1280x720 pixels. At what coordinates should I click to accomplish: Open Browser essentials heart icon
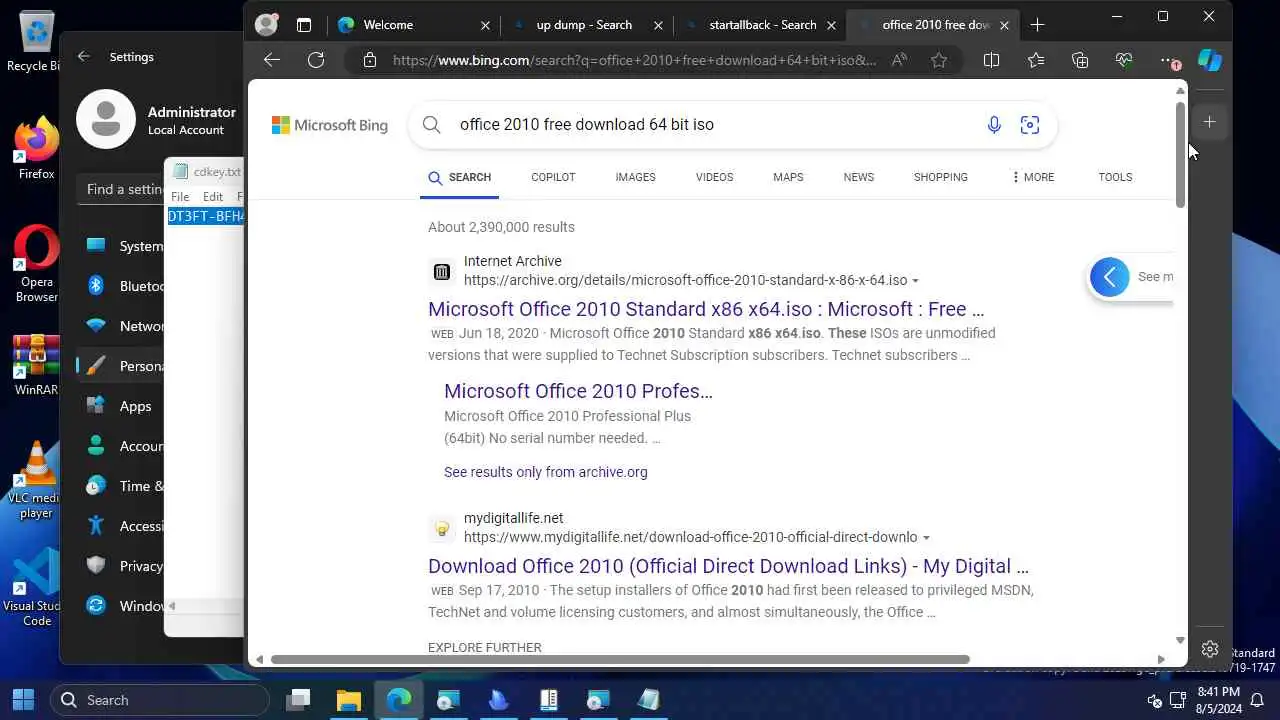[x=1124, y=60]
